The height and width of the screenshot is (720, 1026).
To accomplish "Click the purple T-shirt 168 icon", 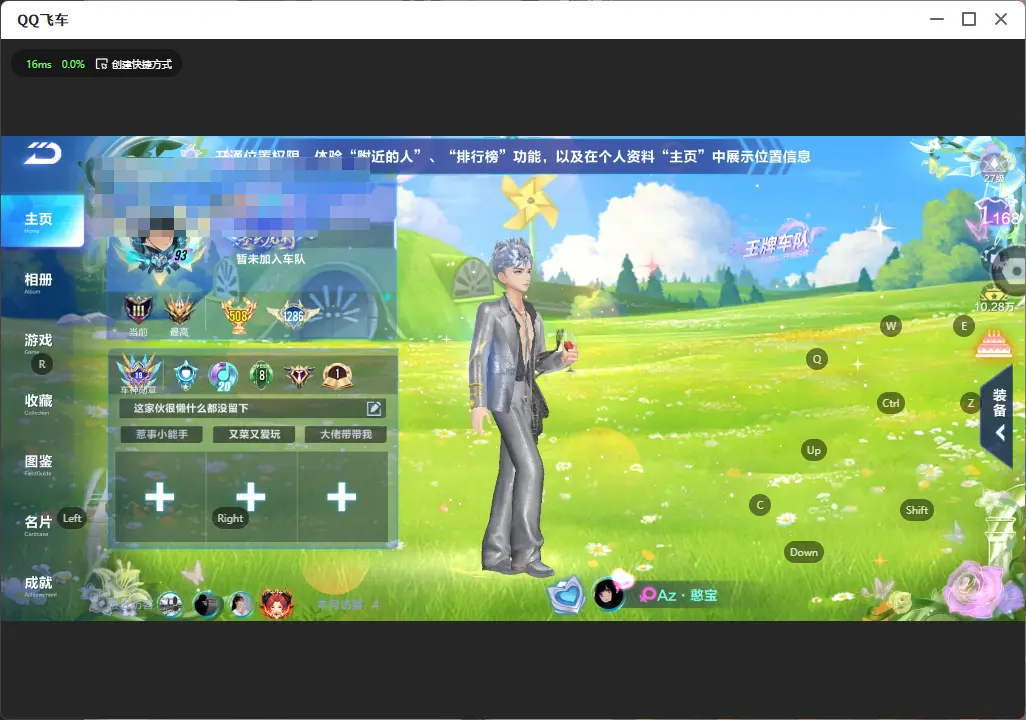I will pos(998,213).
